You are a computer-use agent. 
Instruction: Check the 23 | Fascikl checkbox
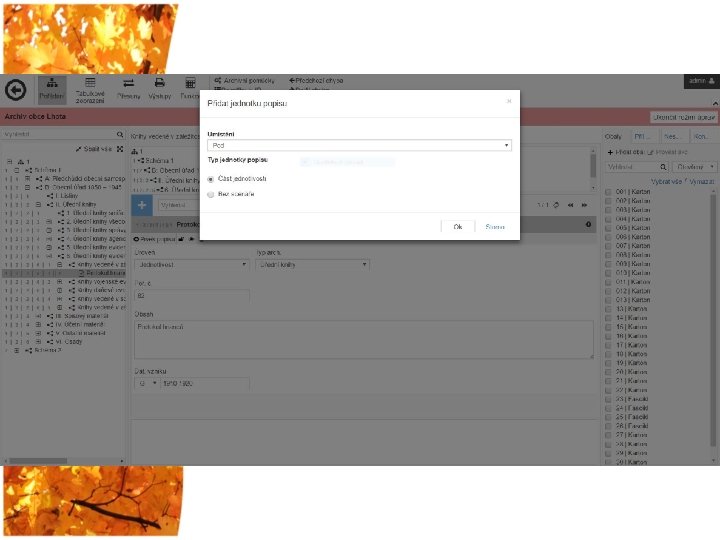608,399
